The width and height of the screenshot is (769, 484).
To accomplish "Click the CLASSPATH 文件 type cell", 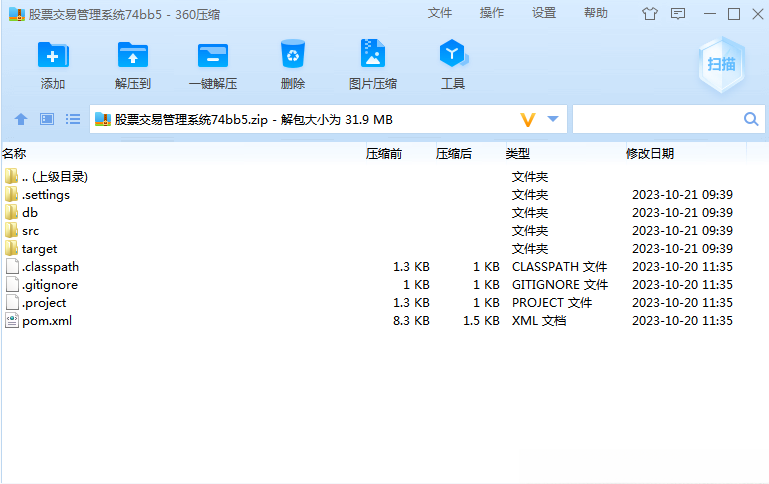I will [x=559, y=267].
